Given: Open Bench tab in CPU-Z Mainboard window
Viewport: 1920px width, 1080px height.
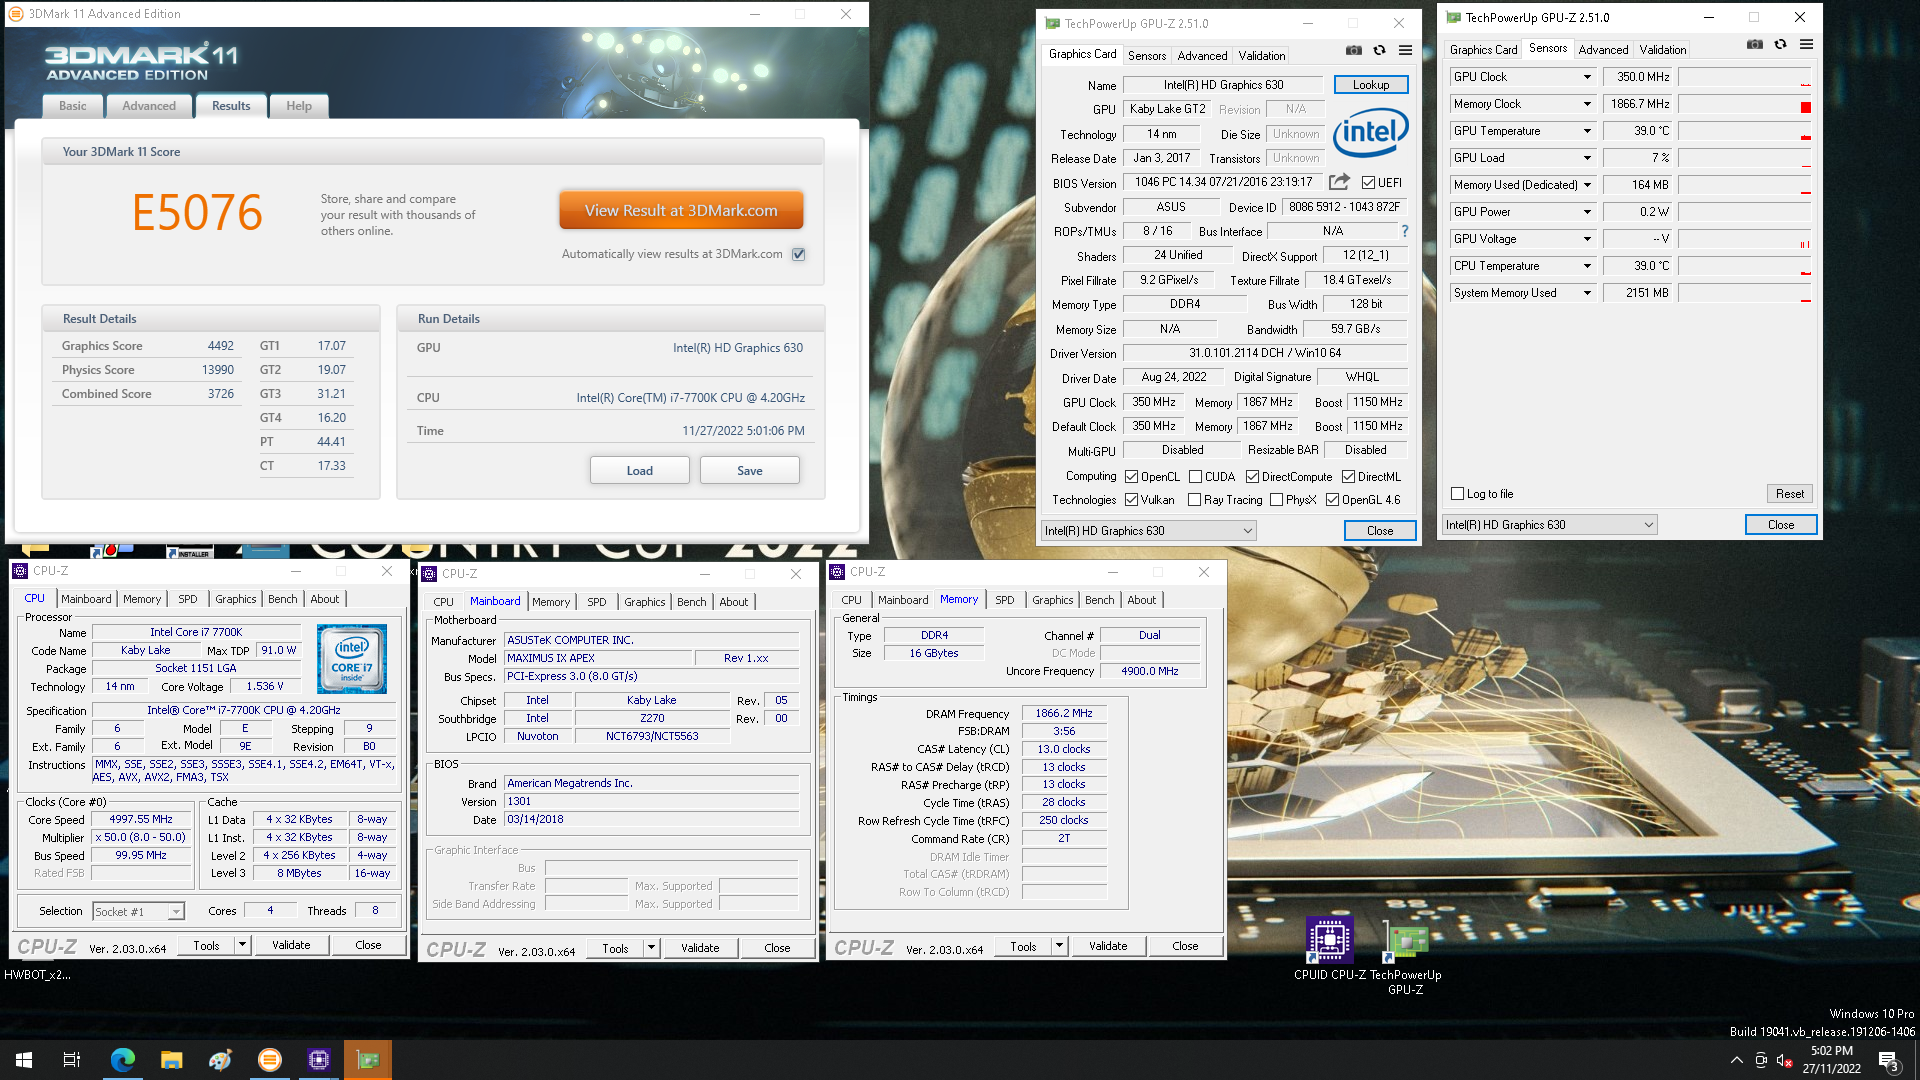Looking at the screenshot, I should 691,602.
